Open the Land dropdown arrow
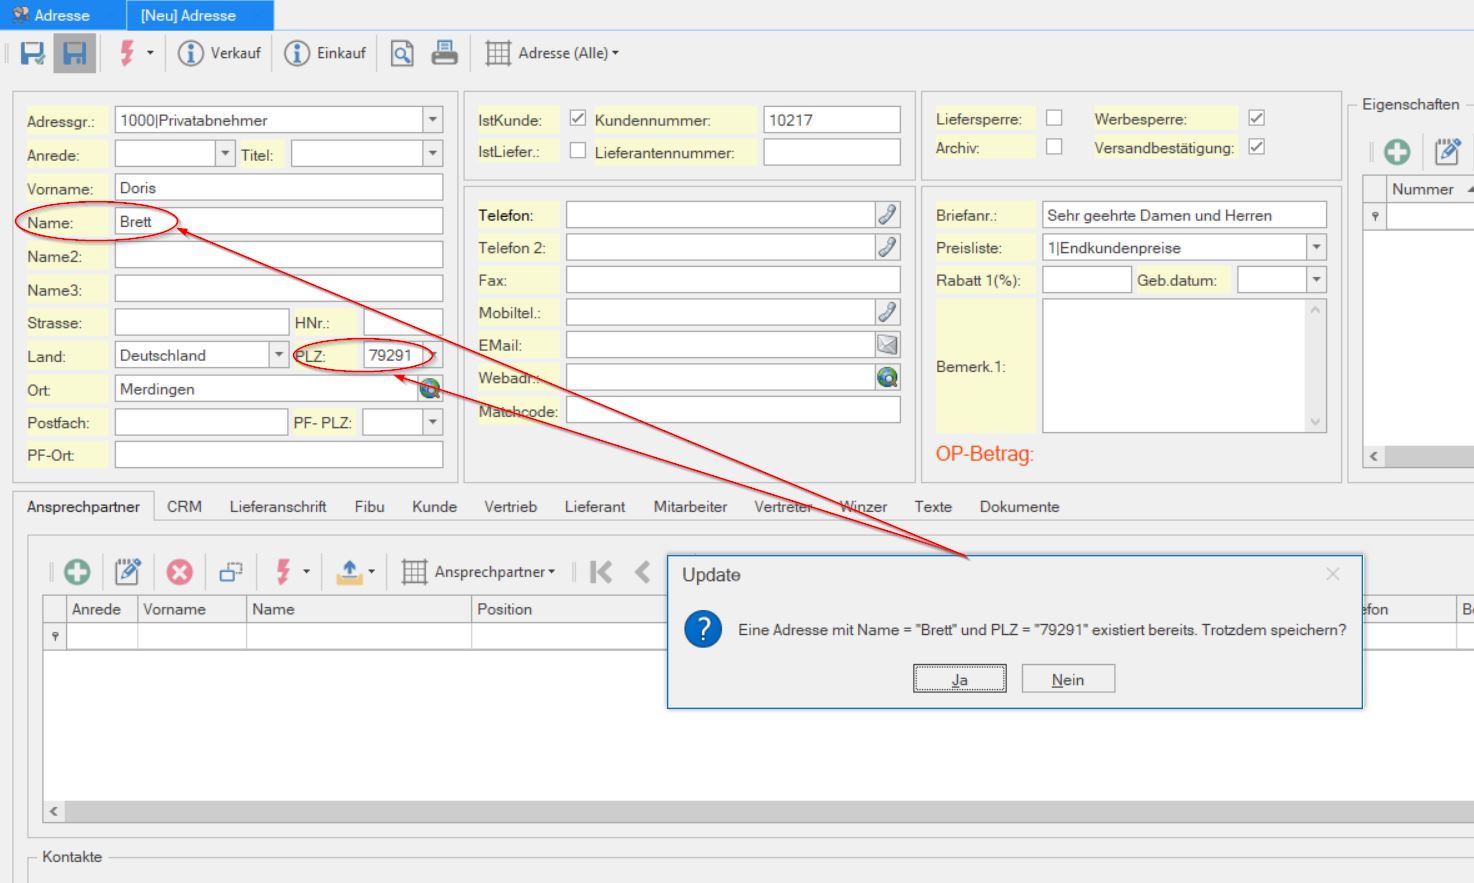 (279, 355)
